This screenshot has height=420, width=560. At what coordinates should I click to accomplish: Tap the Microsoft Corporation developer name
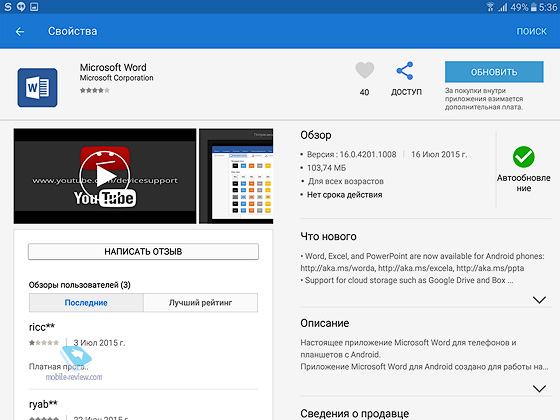click(x=116, y=78)
